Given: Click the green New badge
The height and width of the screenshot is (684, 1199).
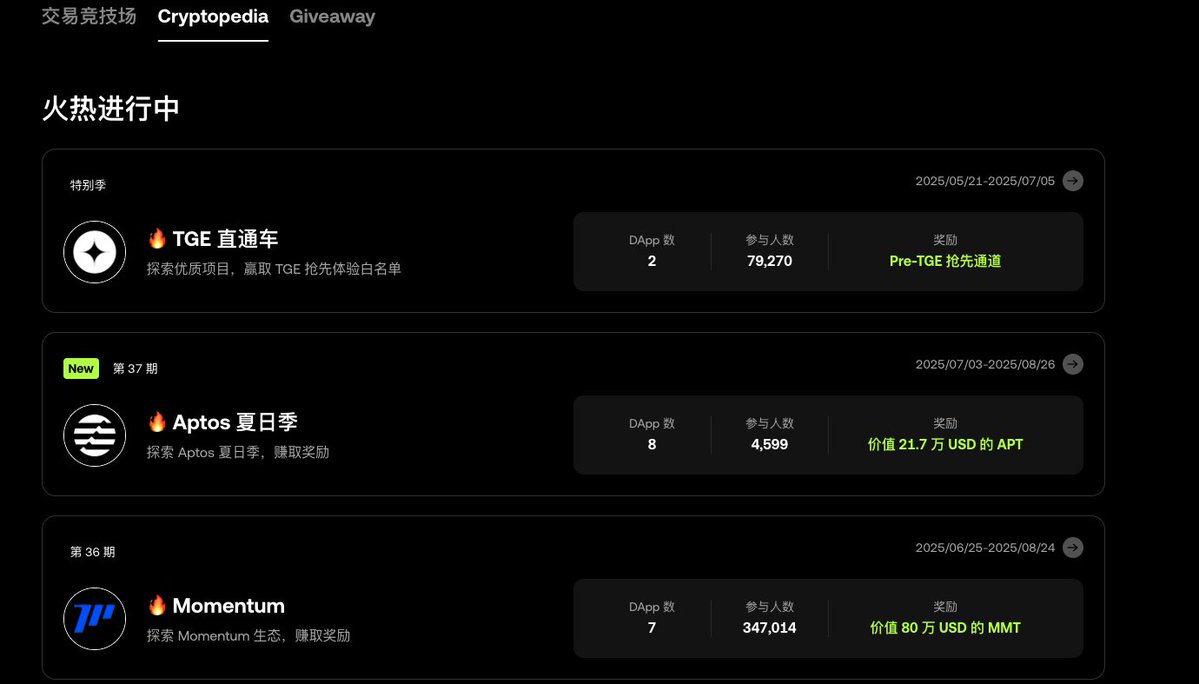Looking at the screenshot, I should [81, 368].
